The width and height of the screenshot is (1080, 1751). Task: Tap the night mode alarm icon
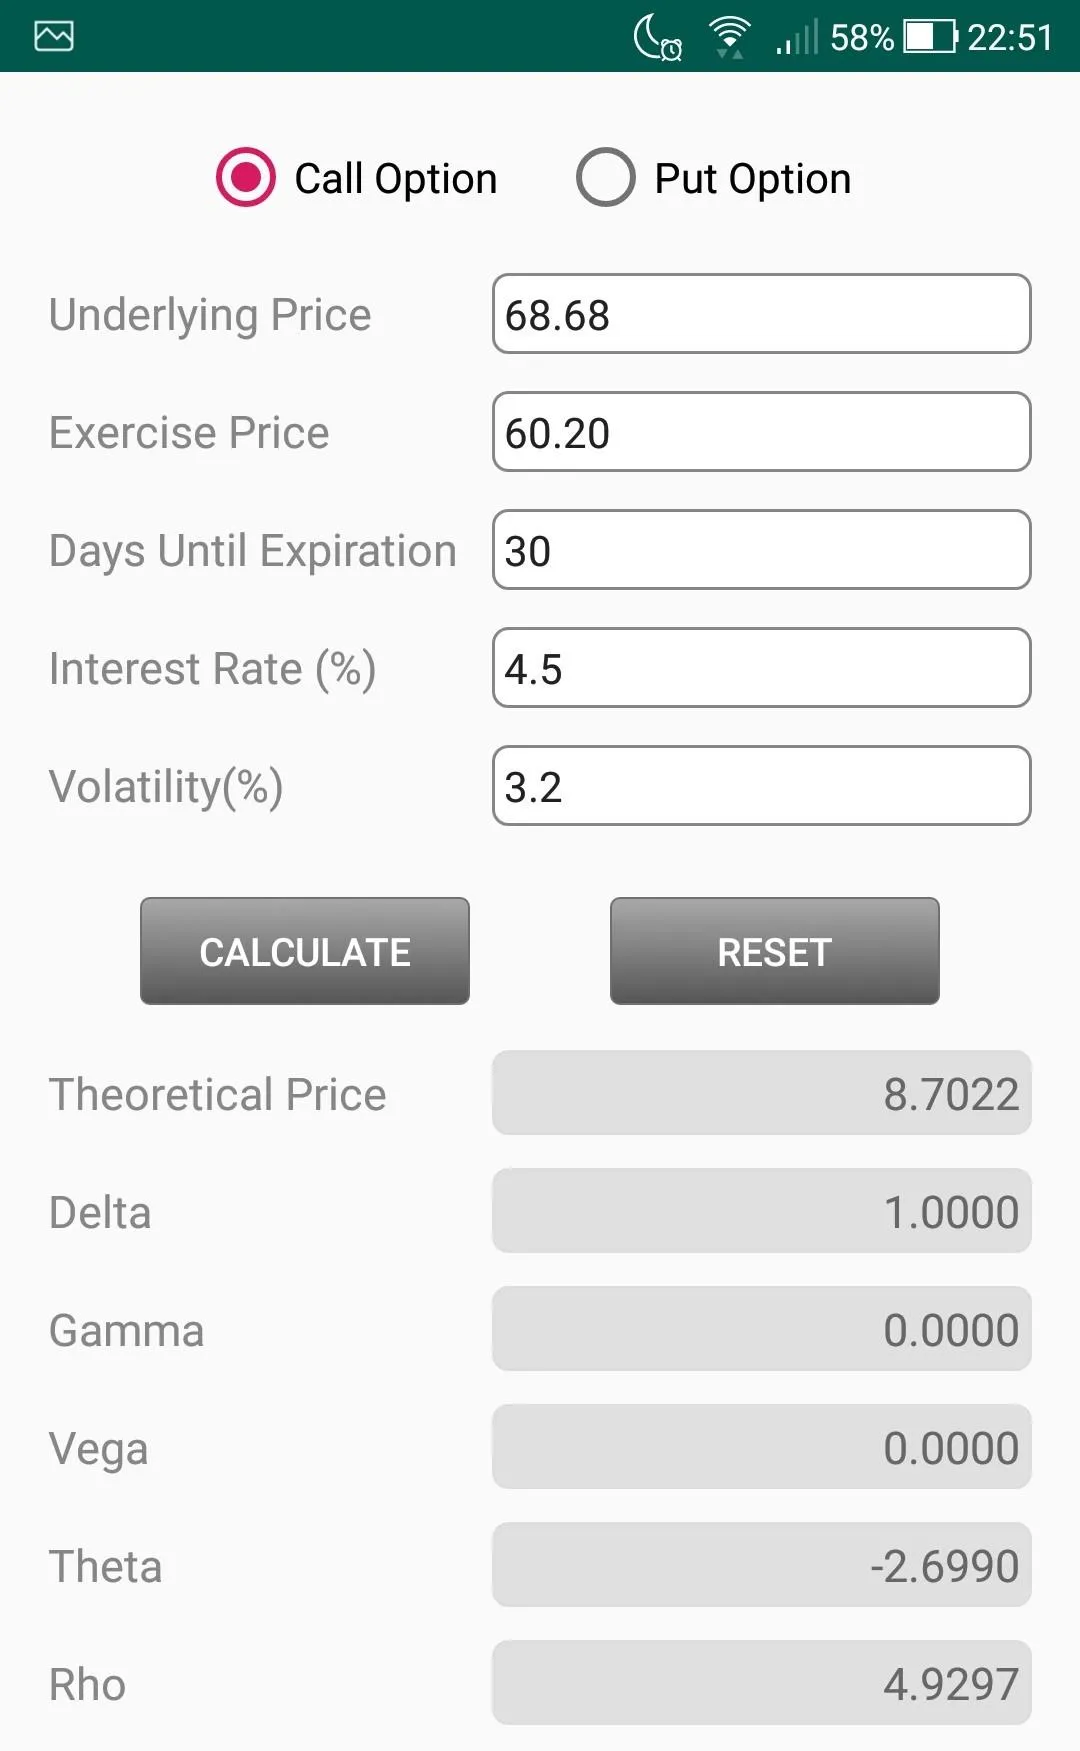tap(658, 38)
